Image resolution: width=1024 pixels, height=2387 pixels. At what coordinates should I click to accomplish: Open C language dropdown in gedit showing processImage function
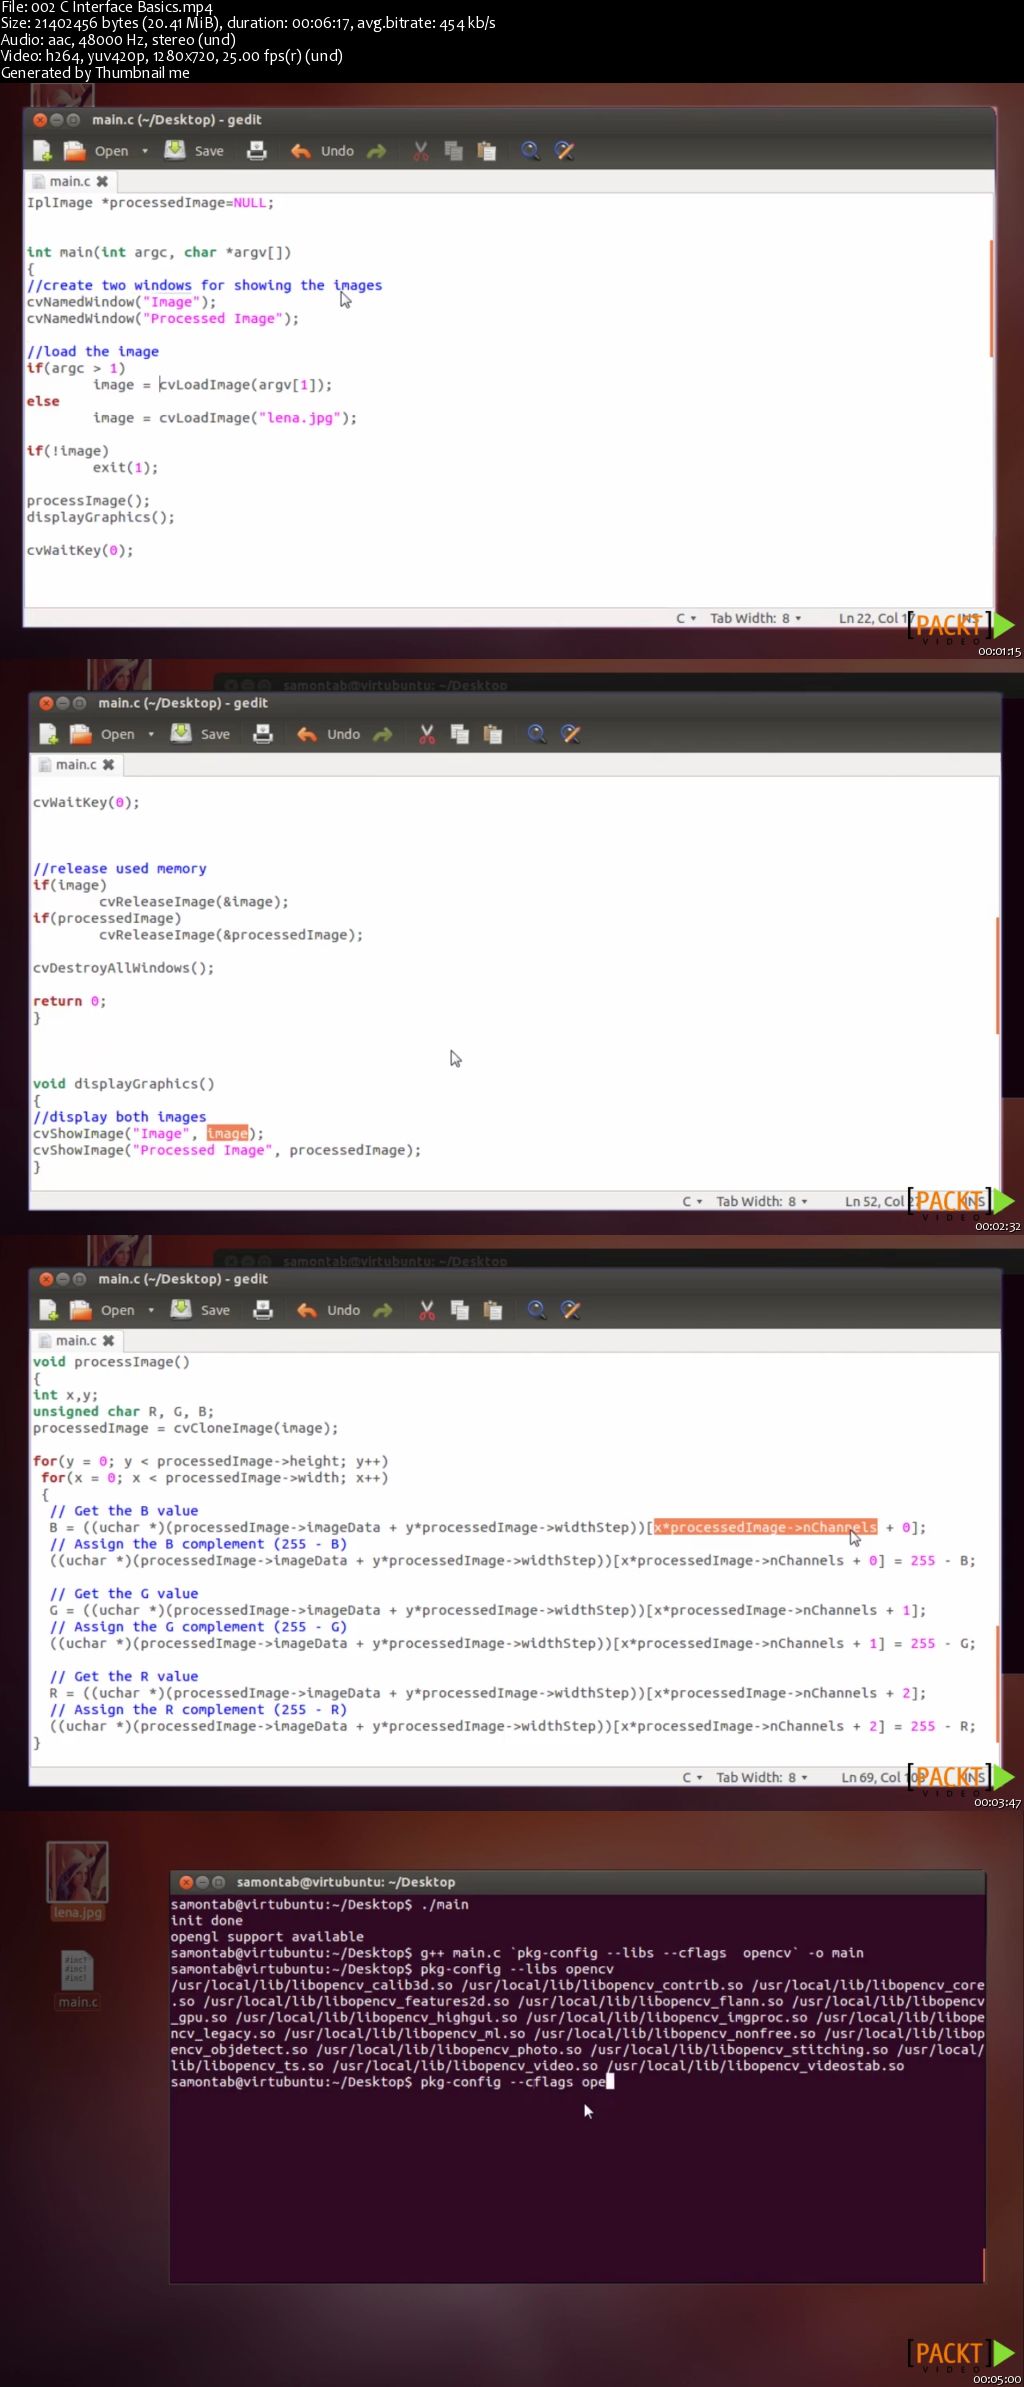click(692, 1777)
